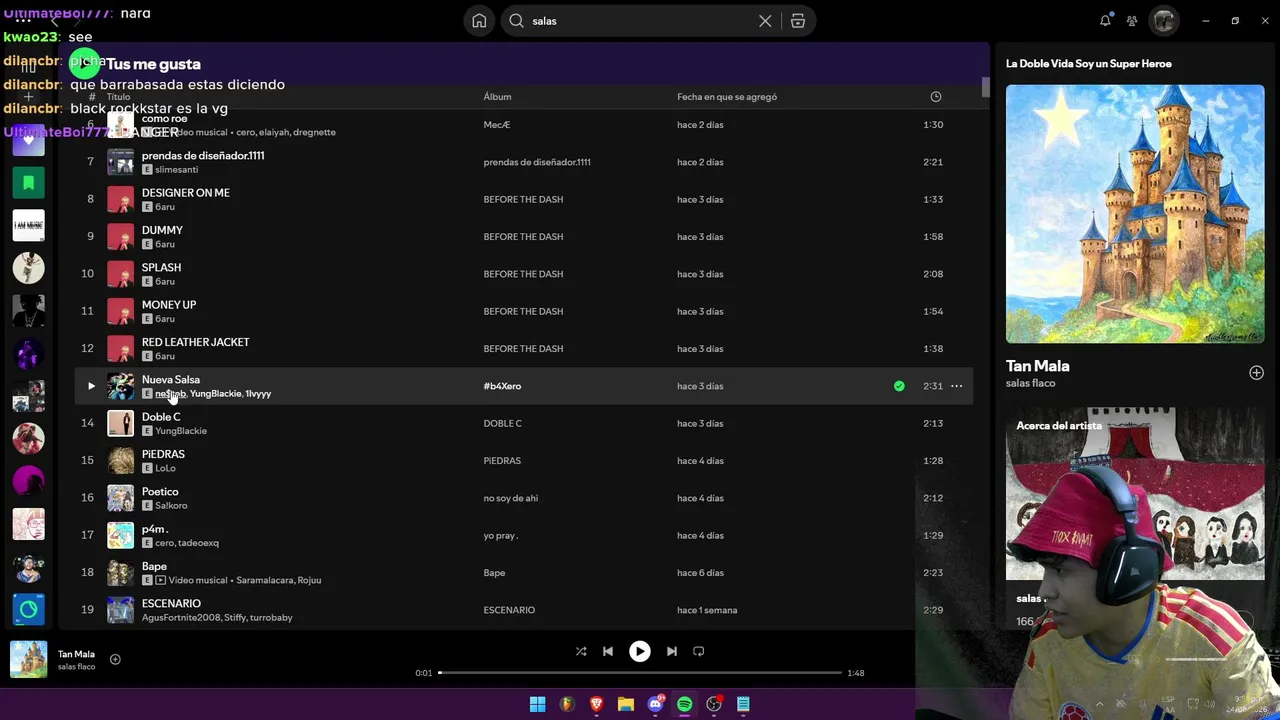Open the #b4Xero album link
This screenshot has height=720, width=1280.
[x=502, y=386]
